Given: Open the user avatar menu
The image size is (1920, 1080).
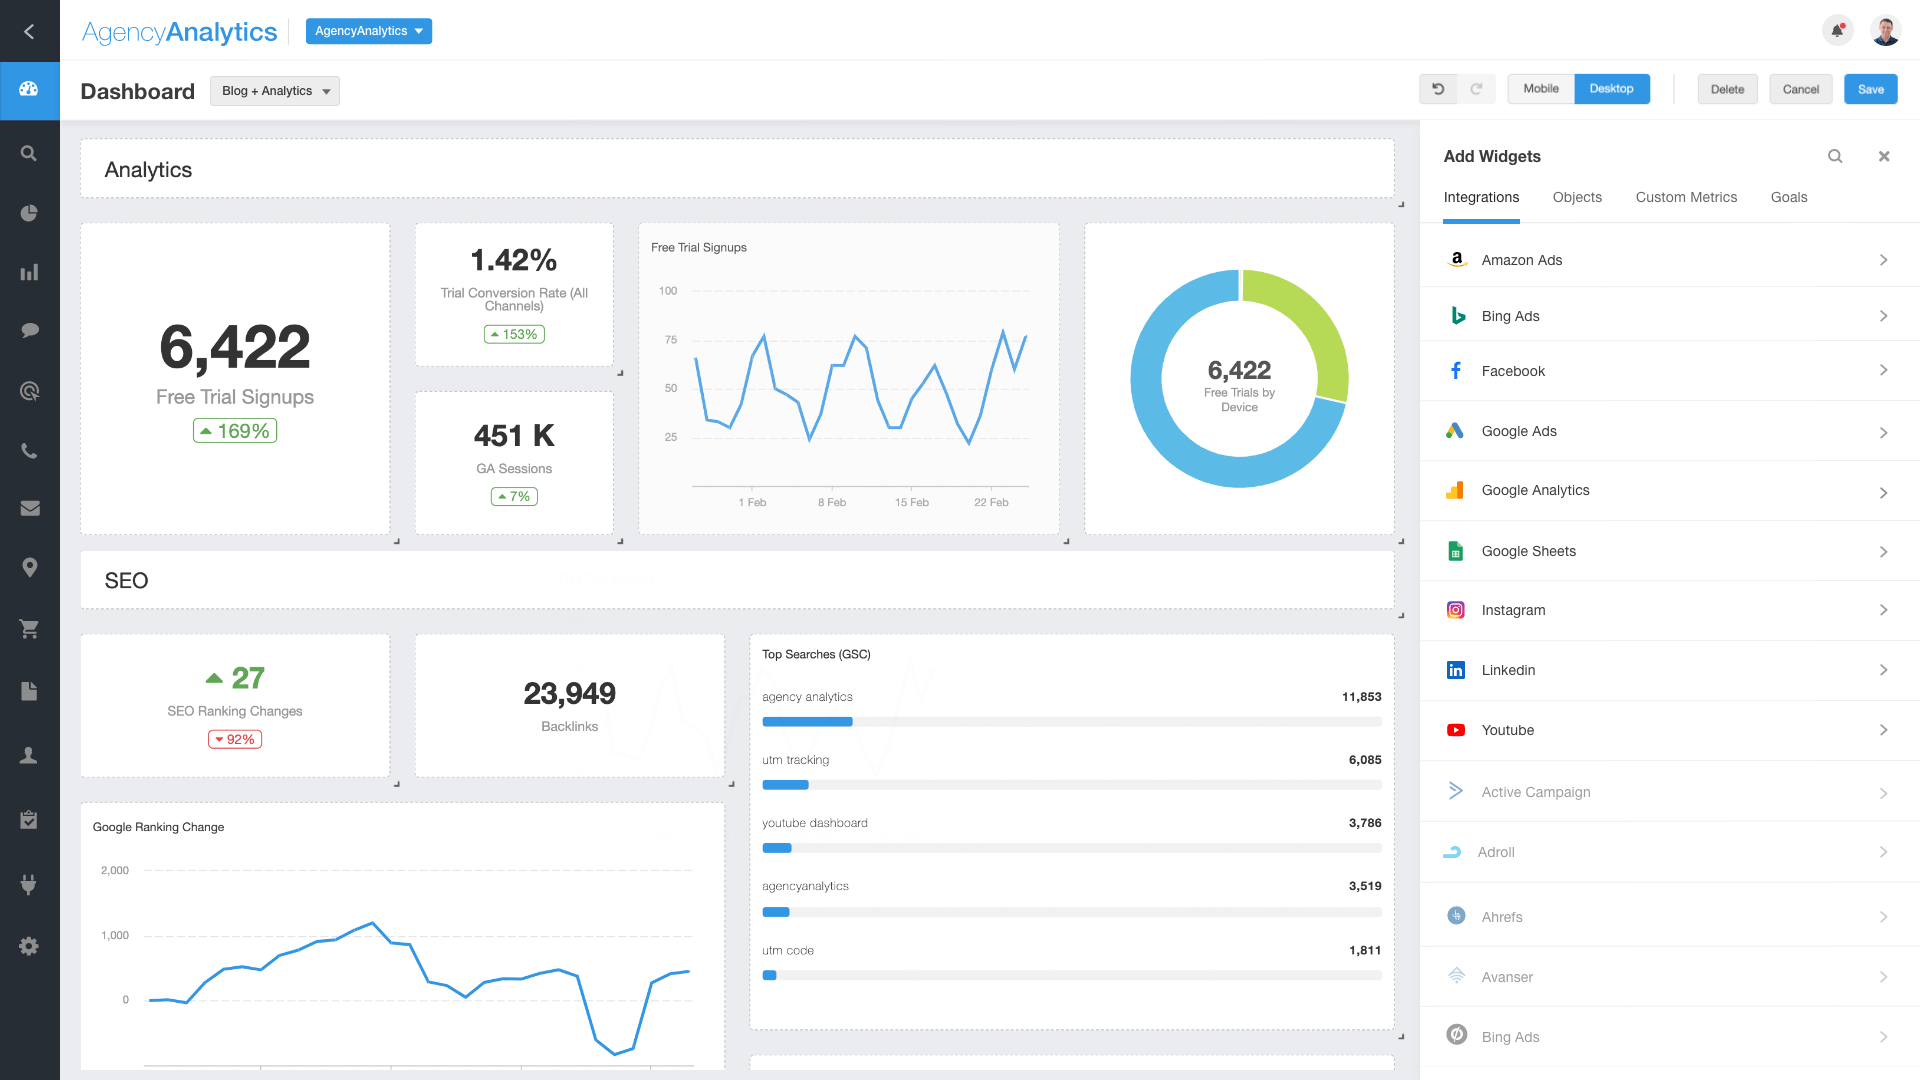Looking at the screenshot, I should pyautogui.click(x=1885, y=31).
